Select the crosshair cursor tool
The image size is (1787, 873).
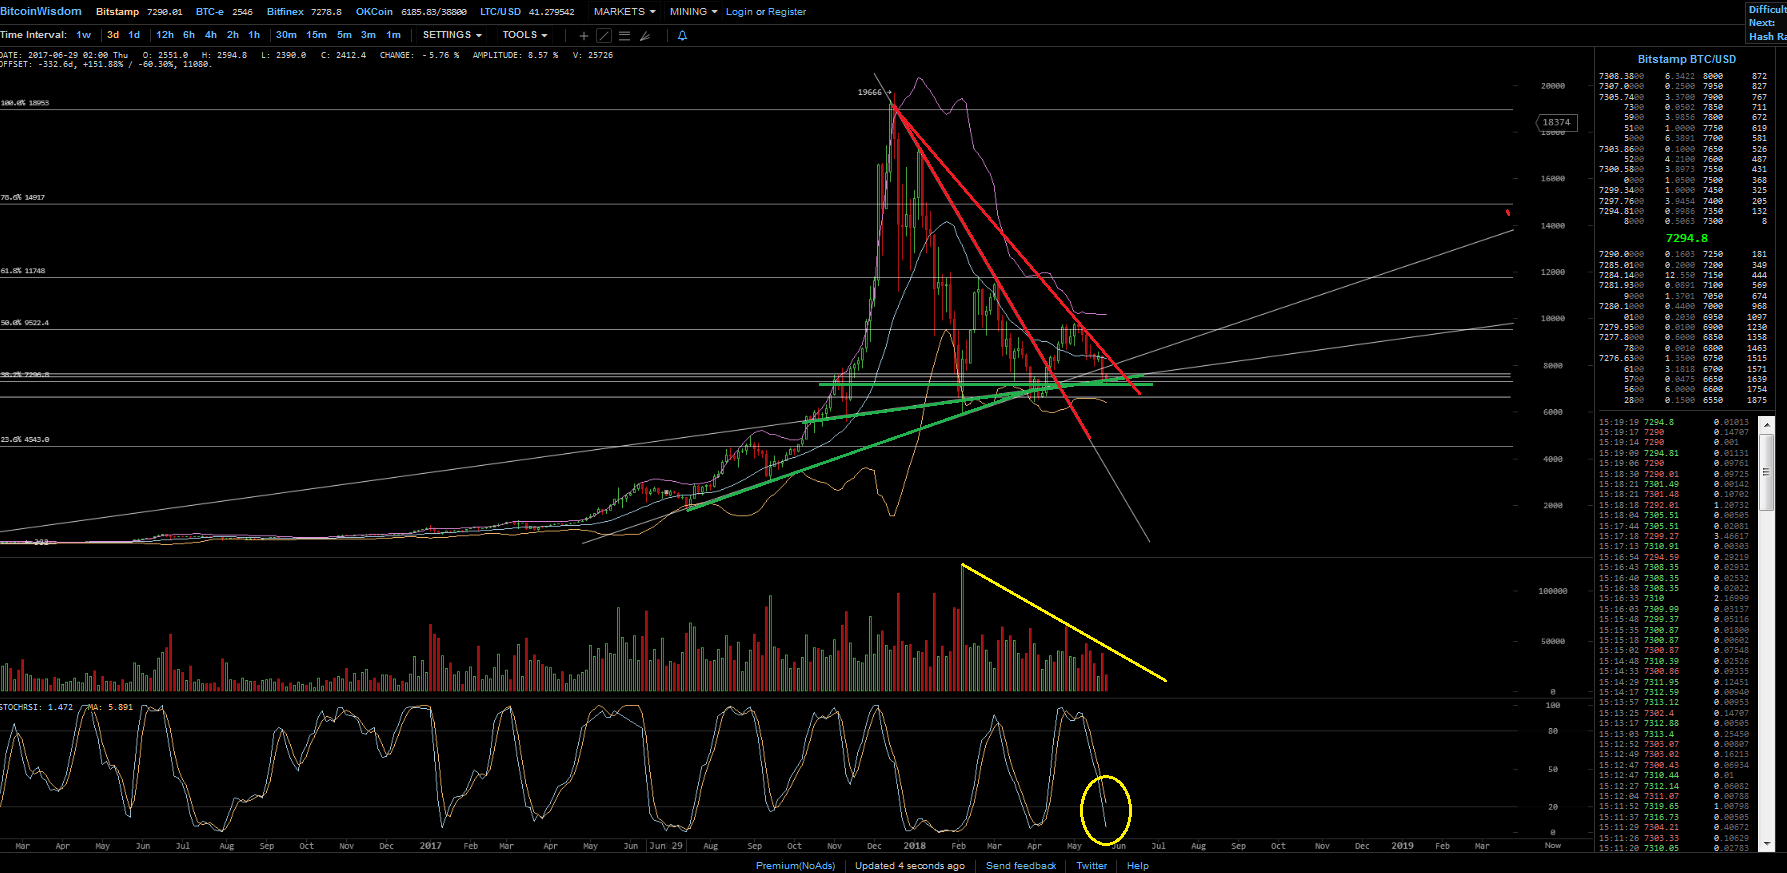pyautogui.click(x=584, y=35)
